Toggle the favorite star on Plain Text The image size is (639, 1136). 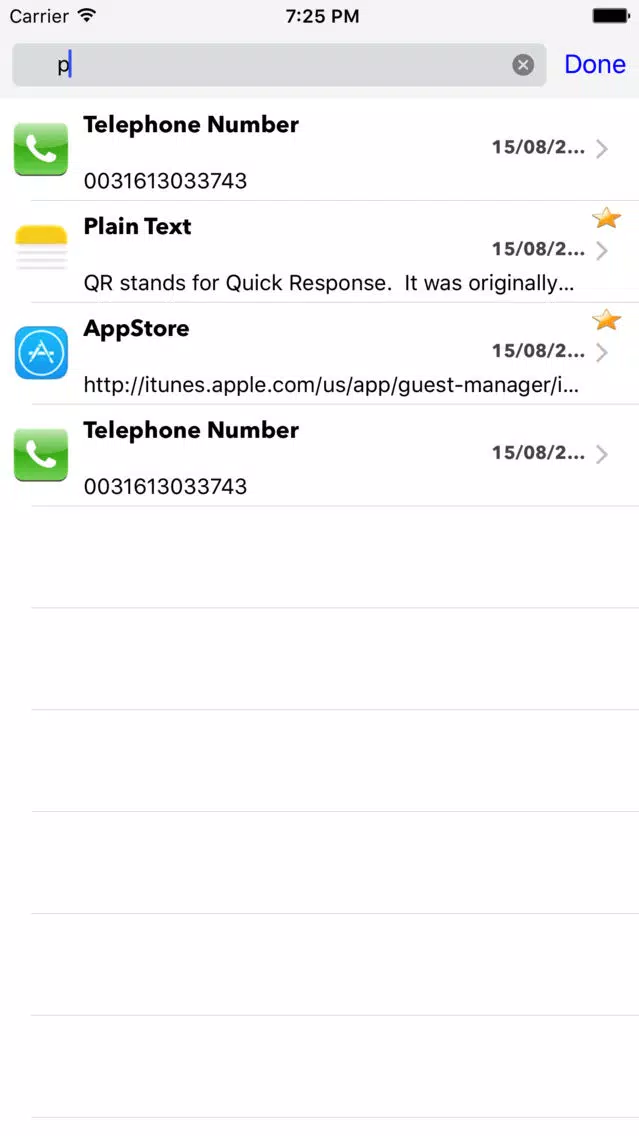pyautogui.click(x=606, y=217)
